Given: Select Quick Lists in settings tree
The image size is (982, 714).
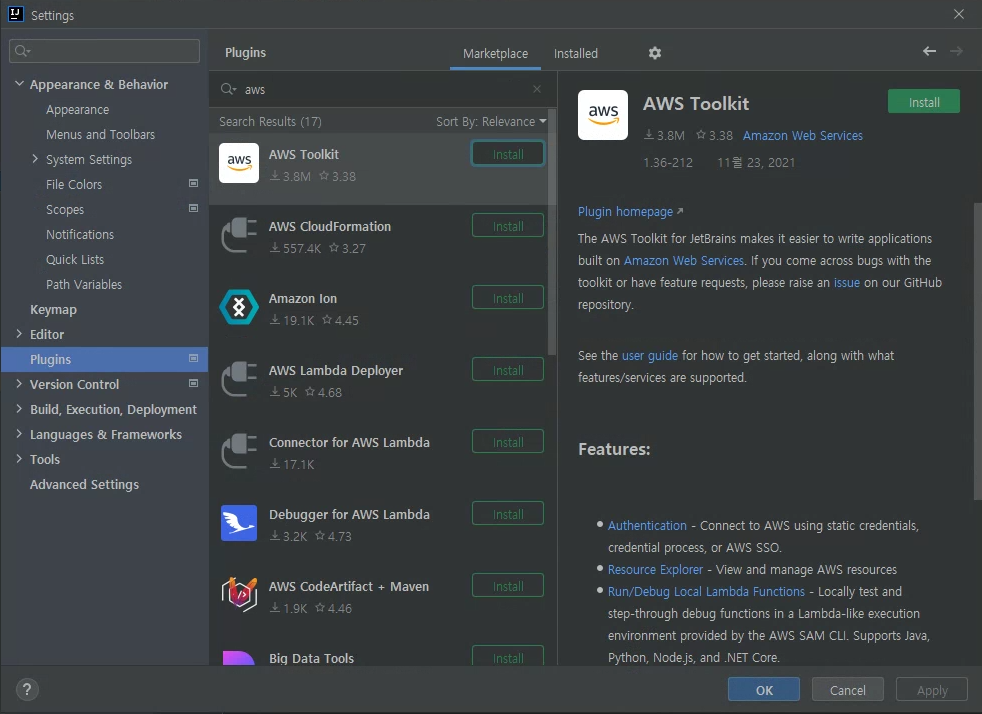Looking at the screenshot, I should point(75,259).
